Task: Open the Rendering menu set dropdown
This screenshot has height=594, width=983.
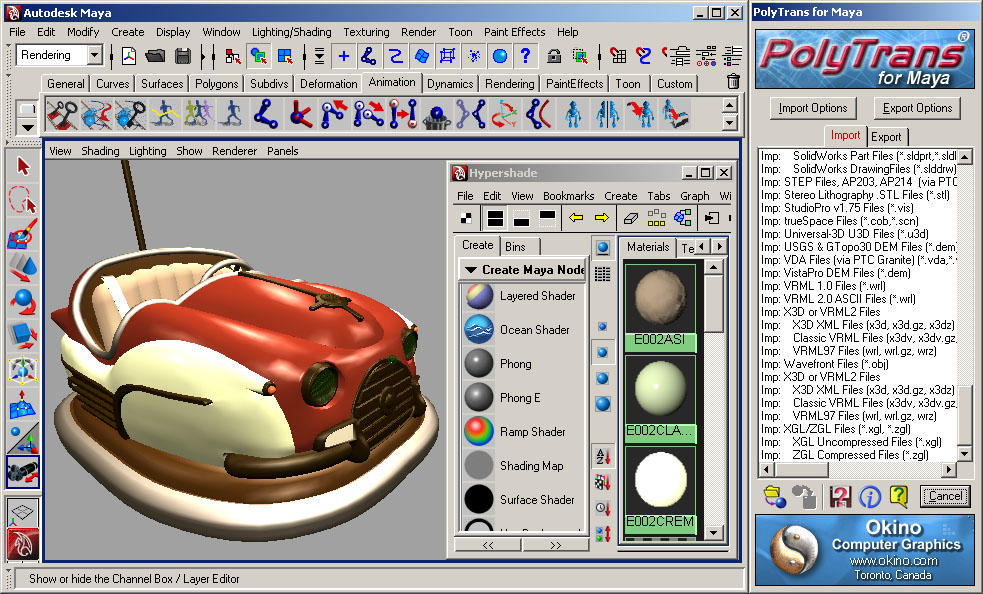Action: coord(95,56)
